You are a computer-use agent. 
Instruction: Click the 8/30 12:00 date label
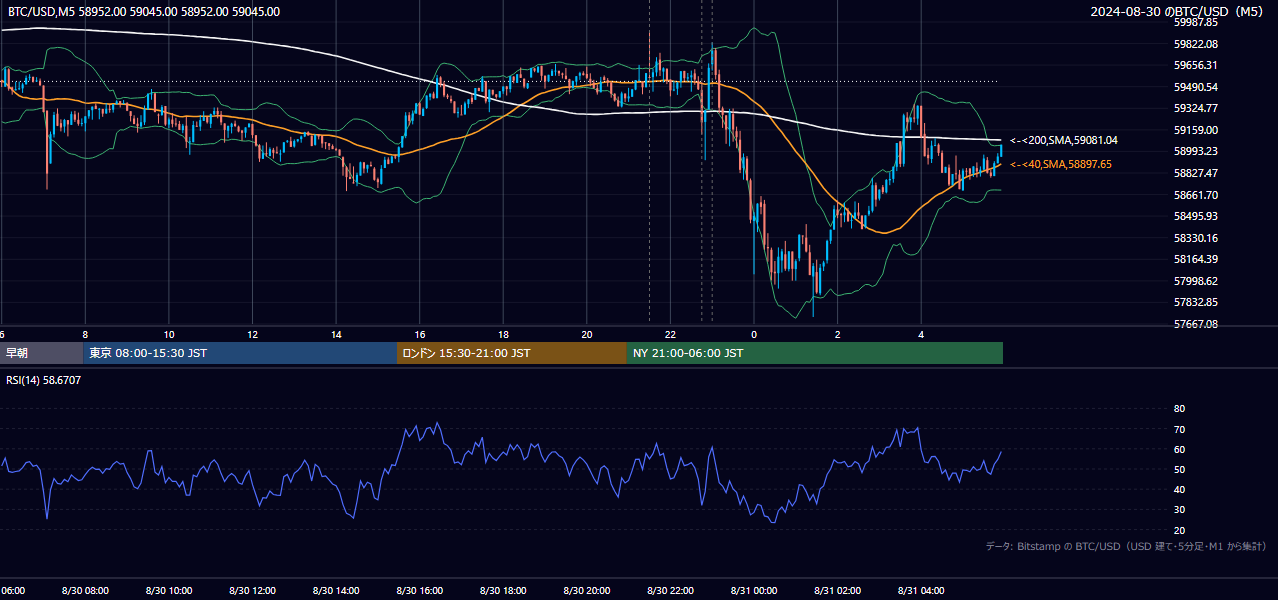(252, 591)
